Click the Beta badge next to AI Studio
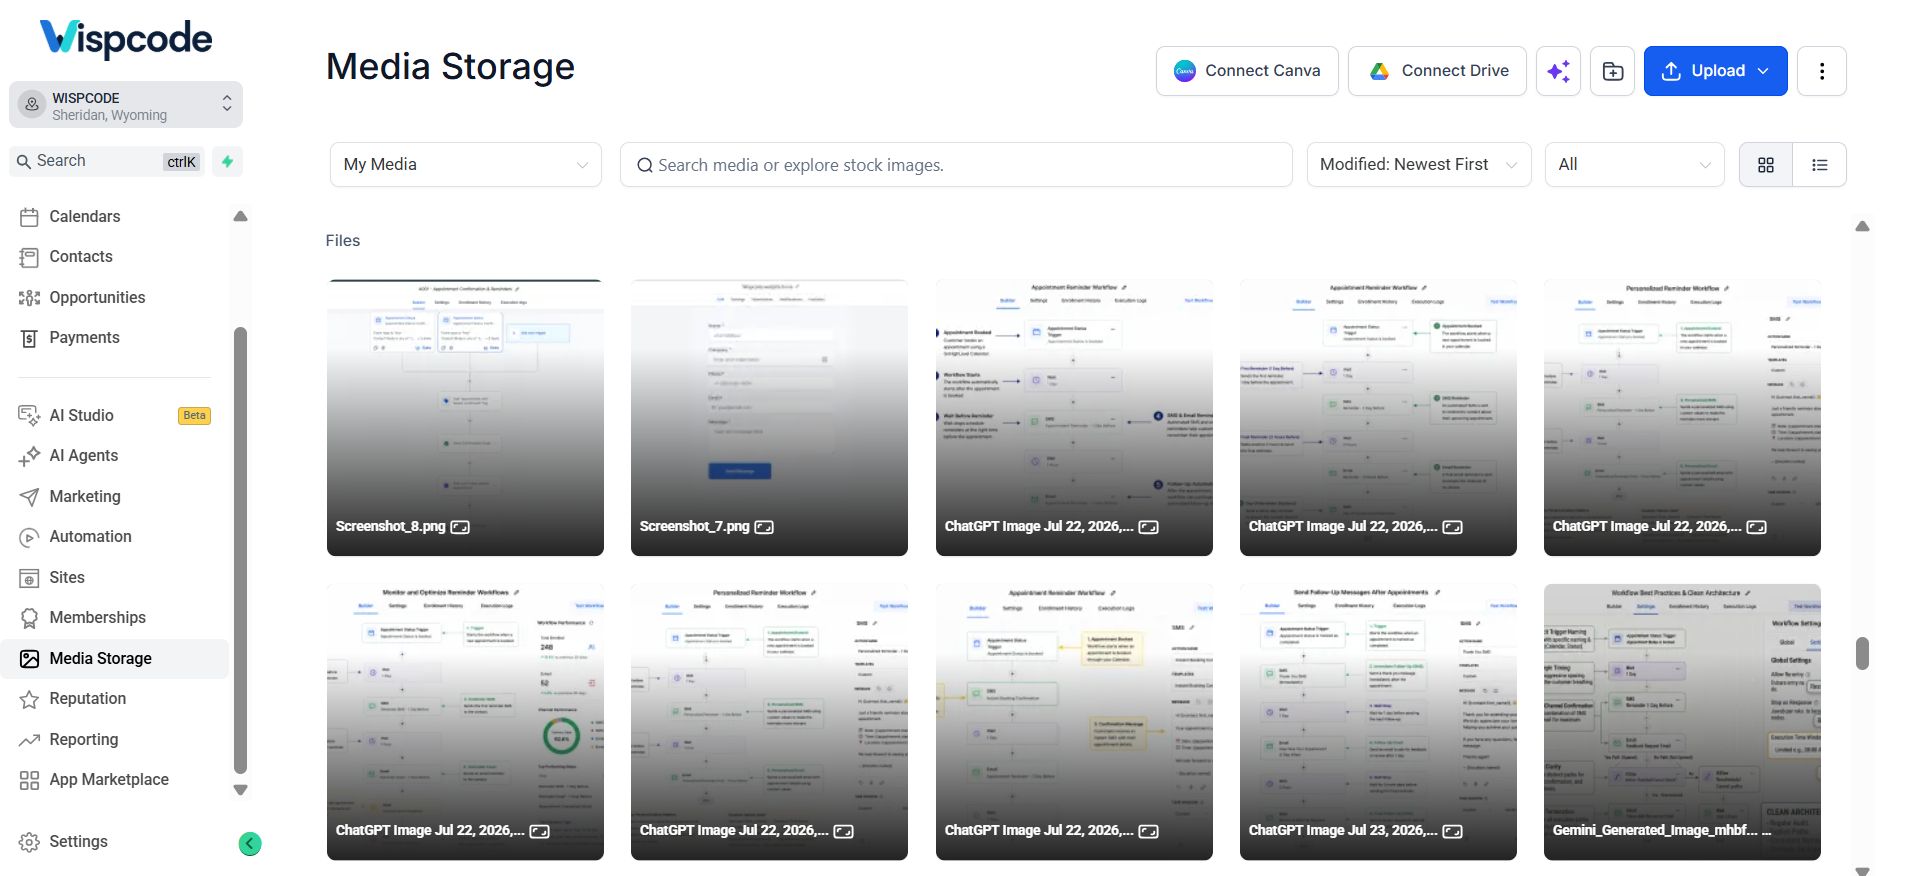 point(194,416)
